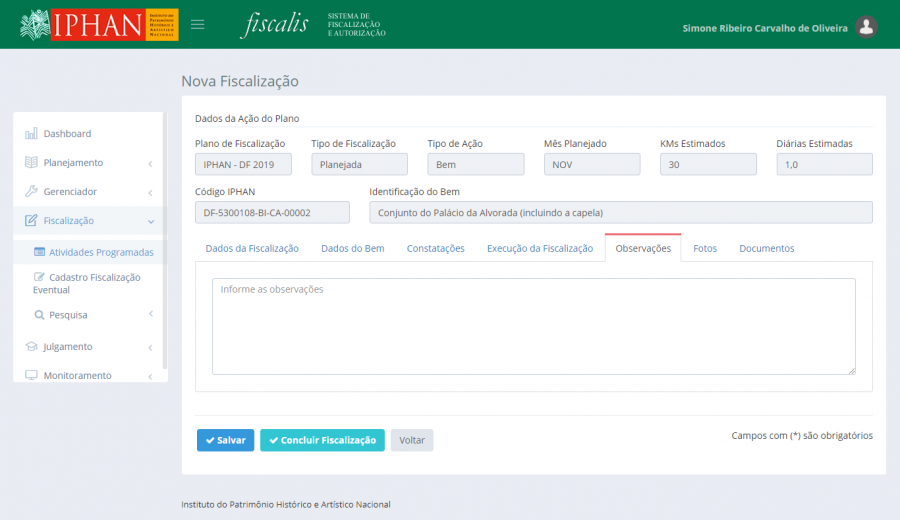900x520 pixels.
Task: Click the user avatar icon
Action: pos(867,28)
